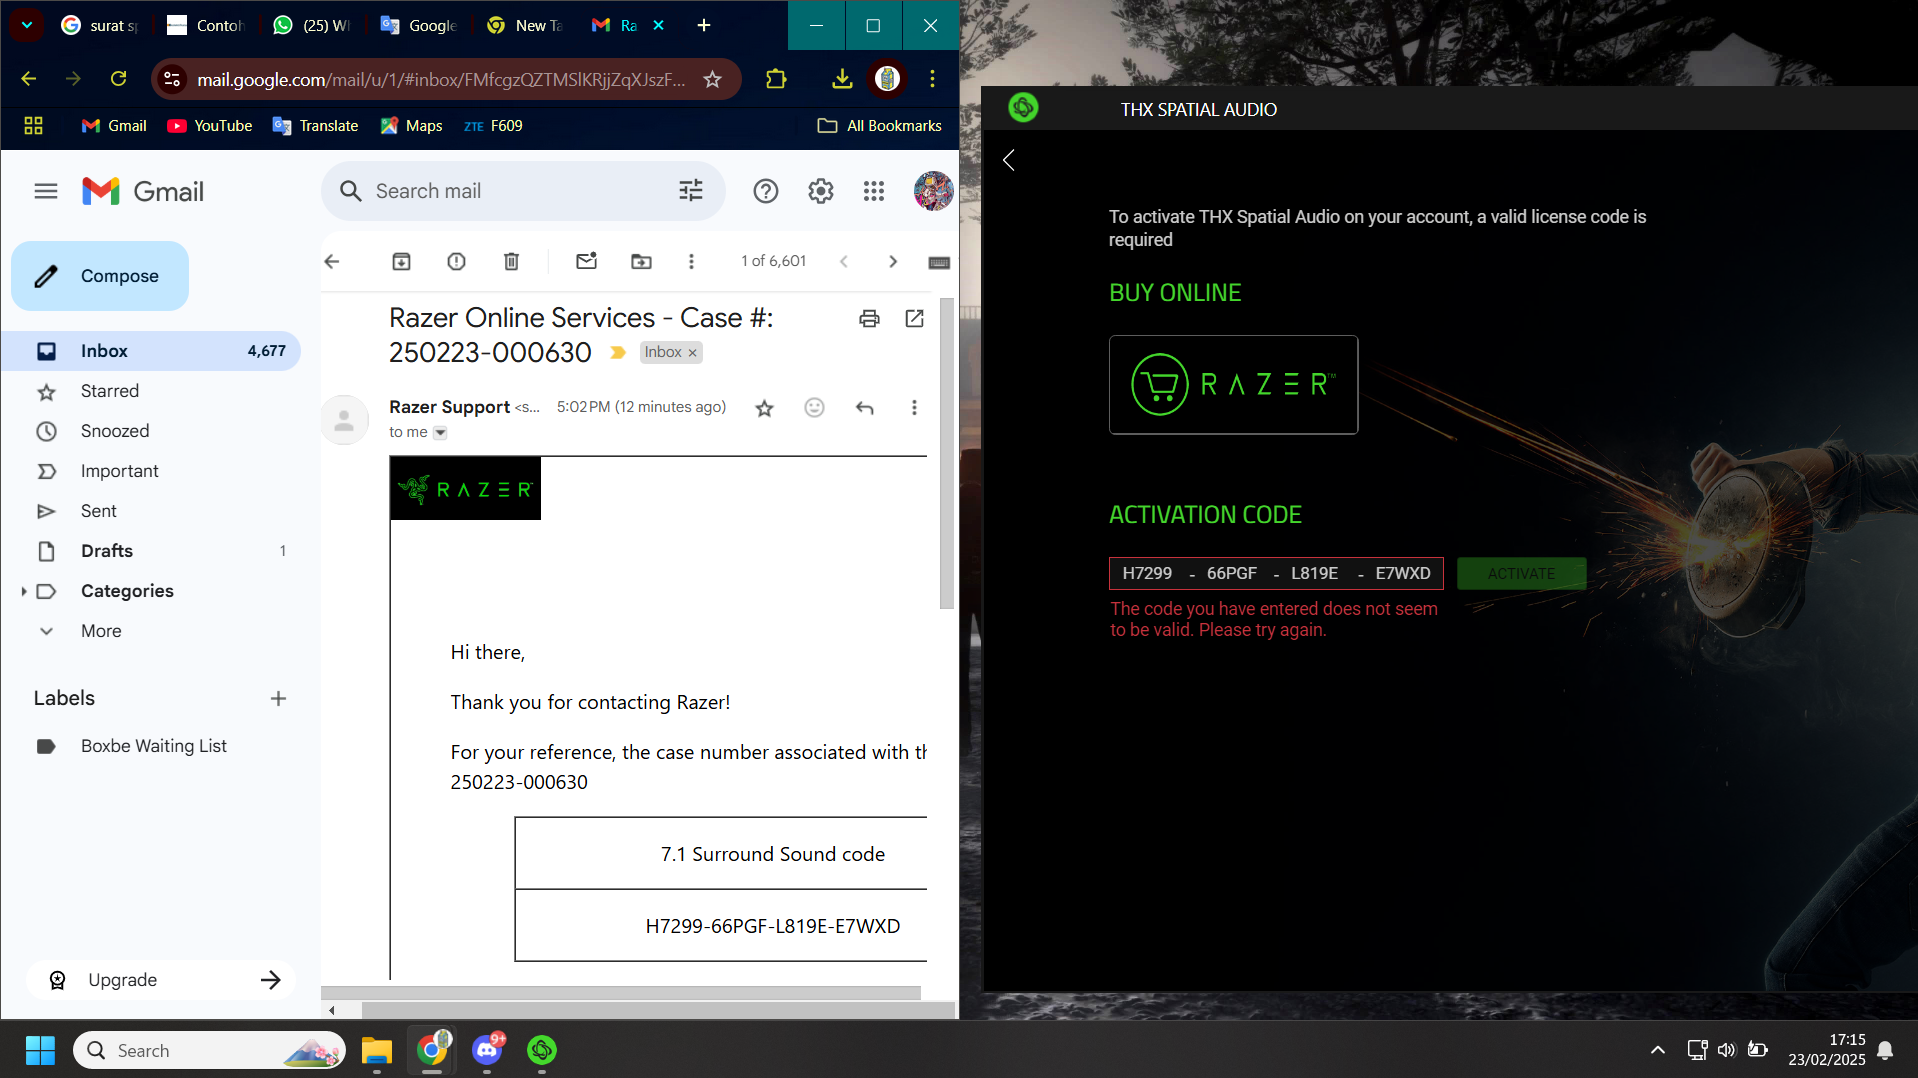Star the Razer Support message
1918x1078 pixels.
click(x=765, y=408)
